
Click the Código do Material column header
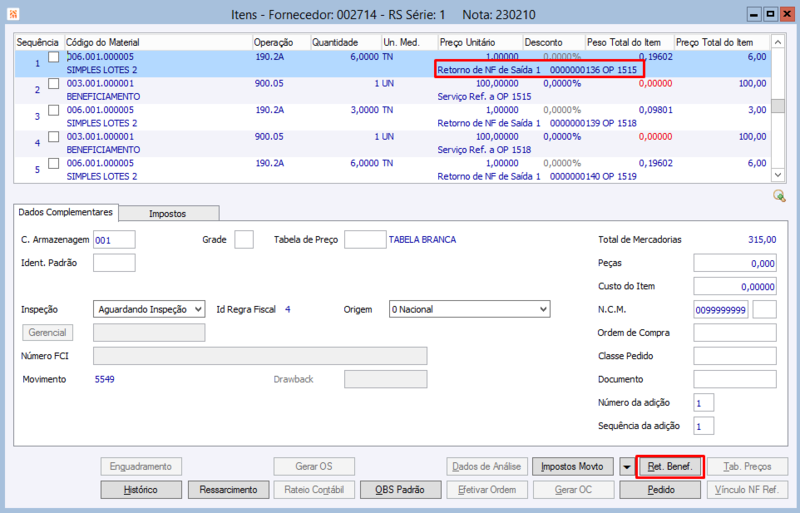click(158, 42)
